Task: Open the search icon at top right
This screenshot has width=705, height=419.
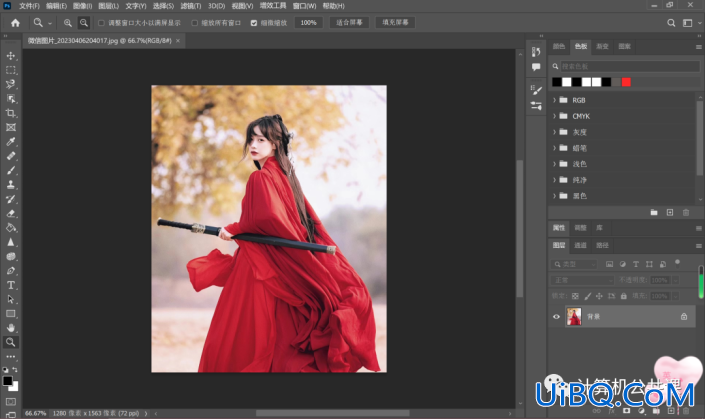Action: click(671, 22)
